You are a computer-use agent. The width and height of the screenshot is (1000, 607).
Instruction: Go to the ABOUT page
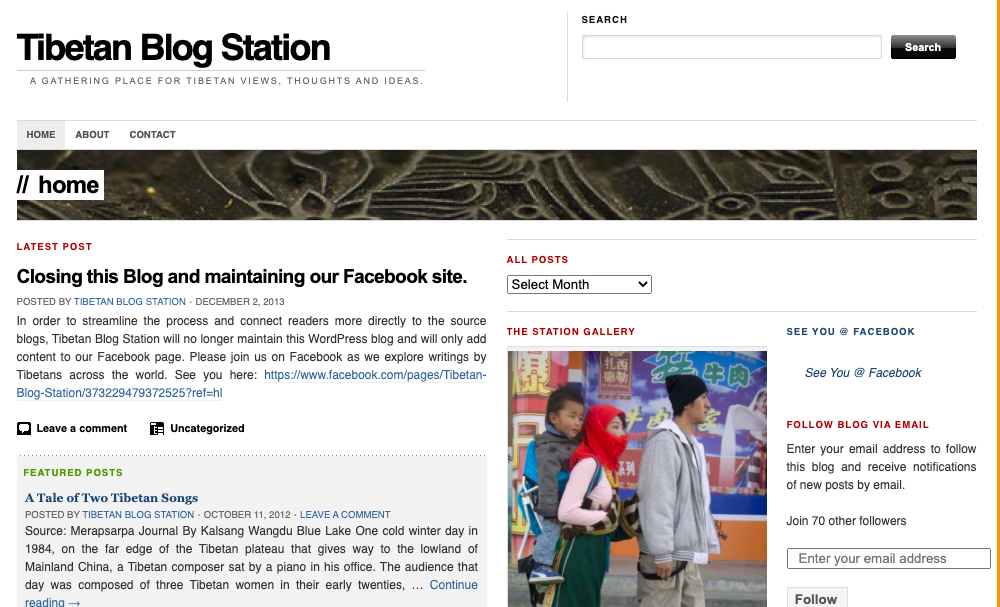[92, 135]
